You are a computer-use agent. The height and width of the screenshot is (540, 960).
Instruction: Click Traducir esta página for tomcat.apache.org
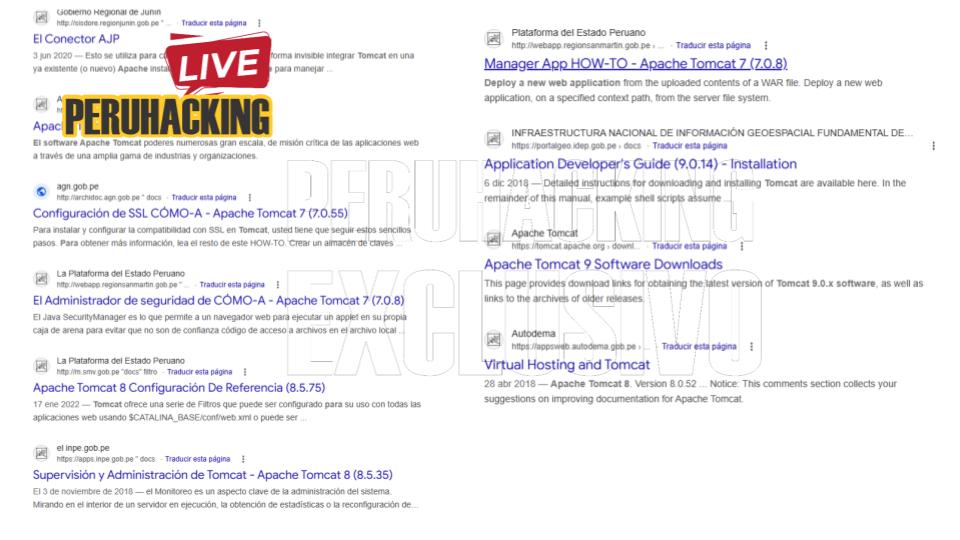pyautogui.click(x=689, y=246)
